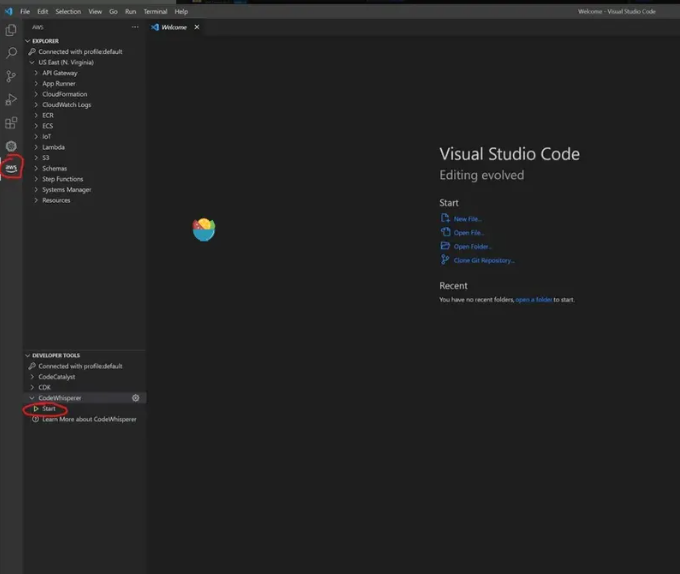
Task: Click the 'Visual Studio Code' heading
Action: click(510, 154)
